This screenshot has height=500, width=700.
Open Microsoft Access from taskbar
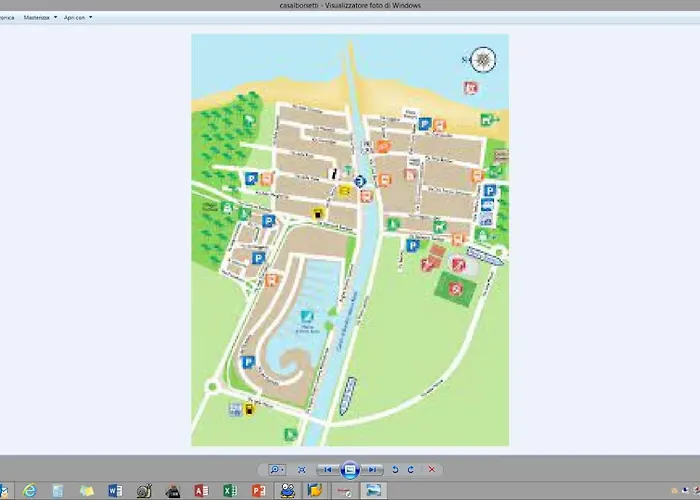pyautogui.click(x=201, y=491)
